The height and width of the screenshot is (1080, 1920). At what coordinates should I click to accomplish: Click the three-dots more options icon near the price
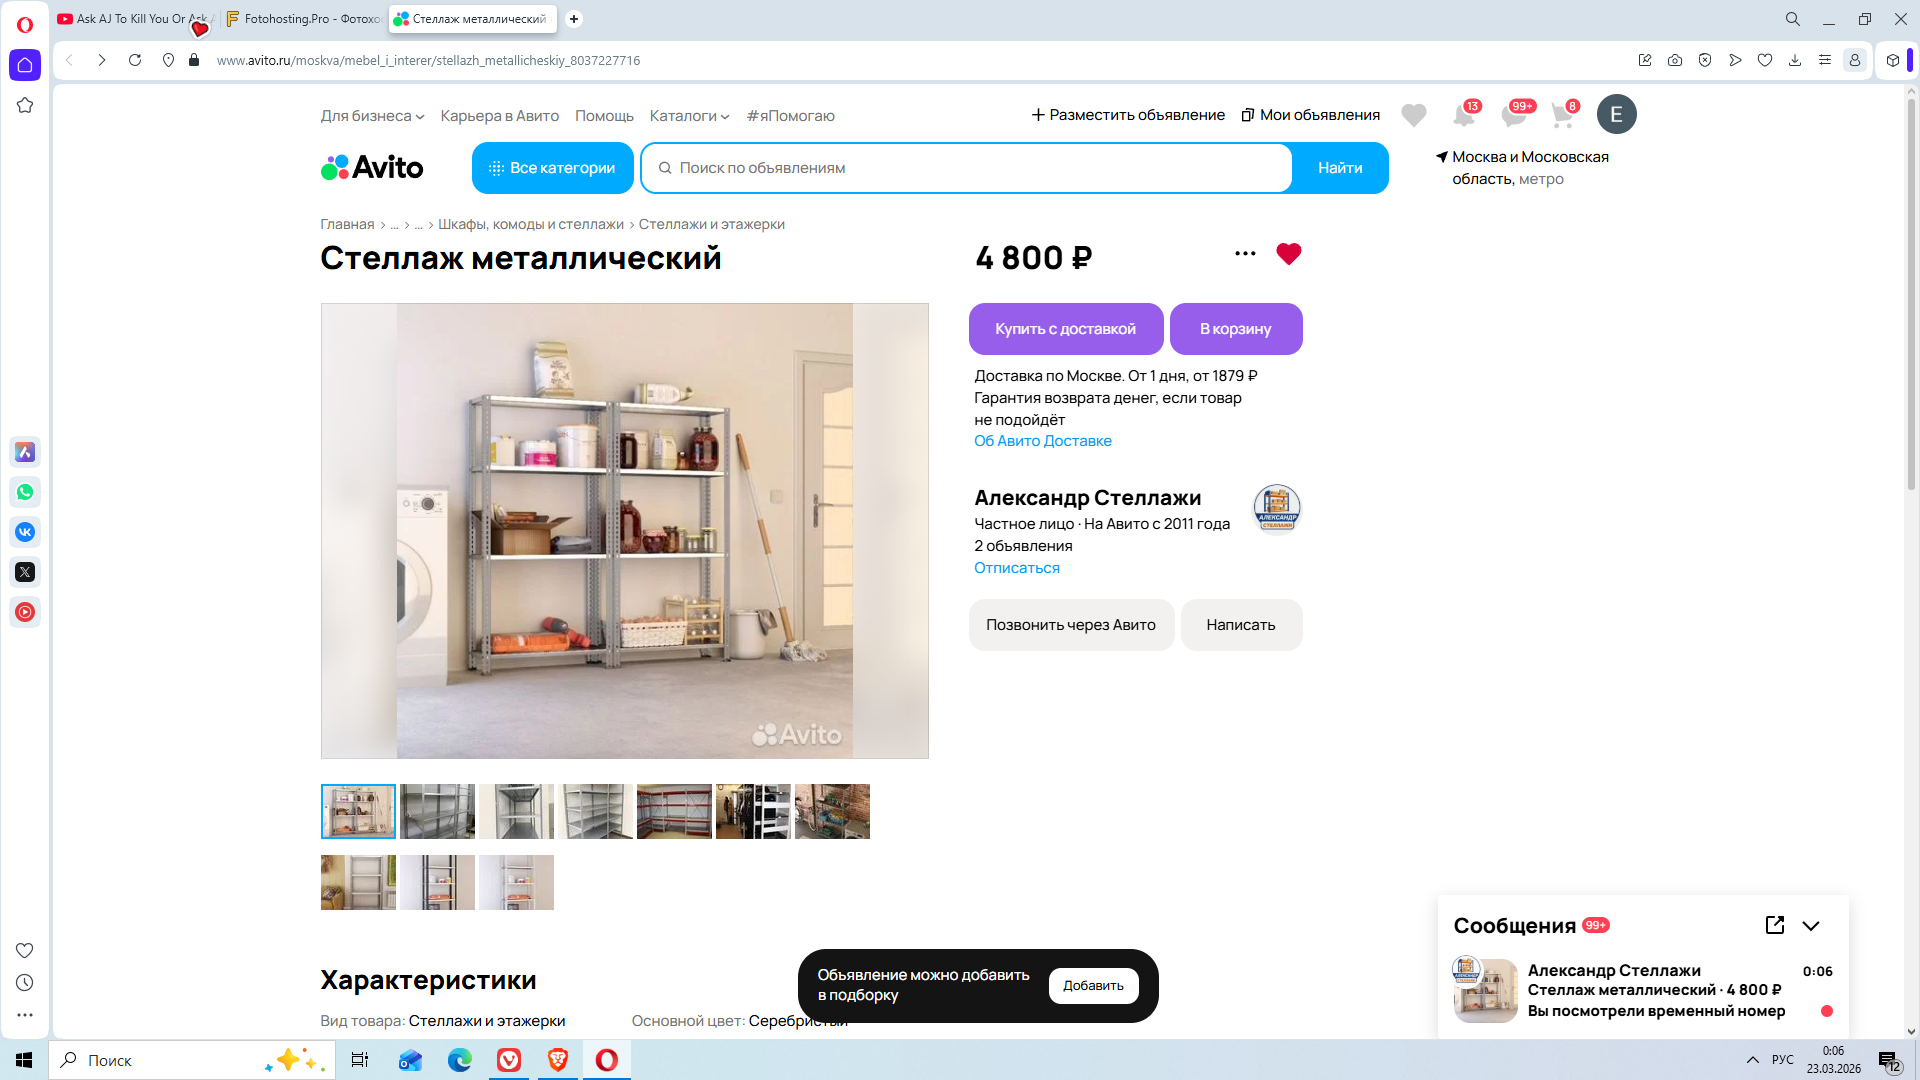point(1245,254)
